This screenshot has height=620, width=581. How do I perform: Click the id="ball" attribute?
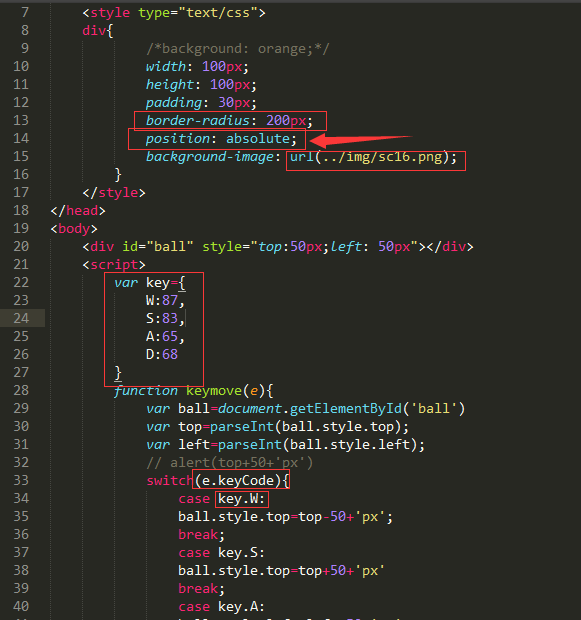tap(158, 247)
